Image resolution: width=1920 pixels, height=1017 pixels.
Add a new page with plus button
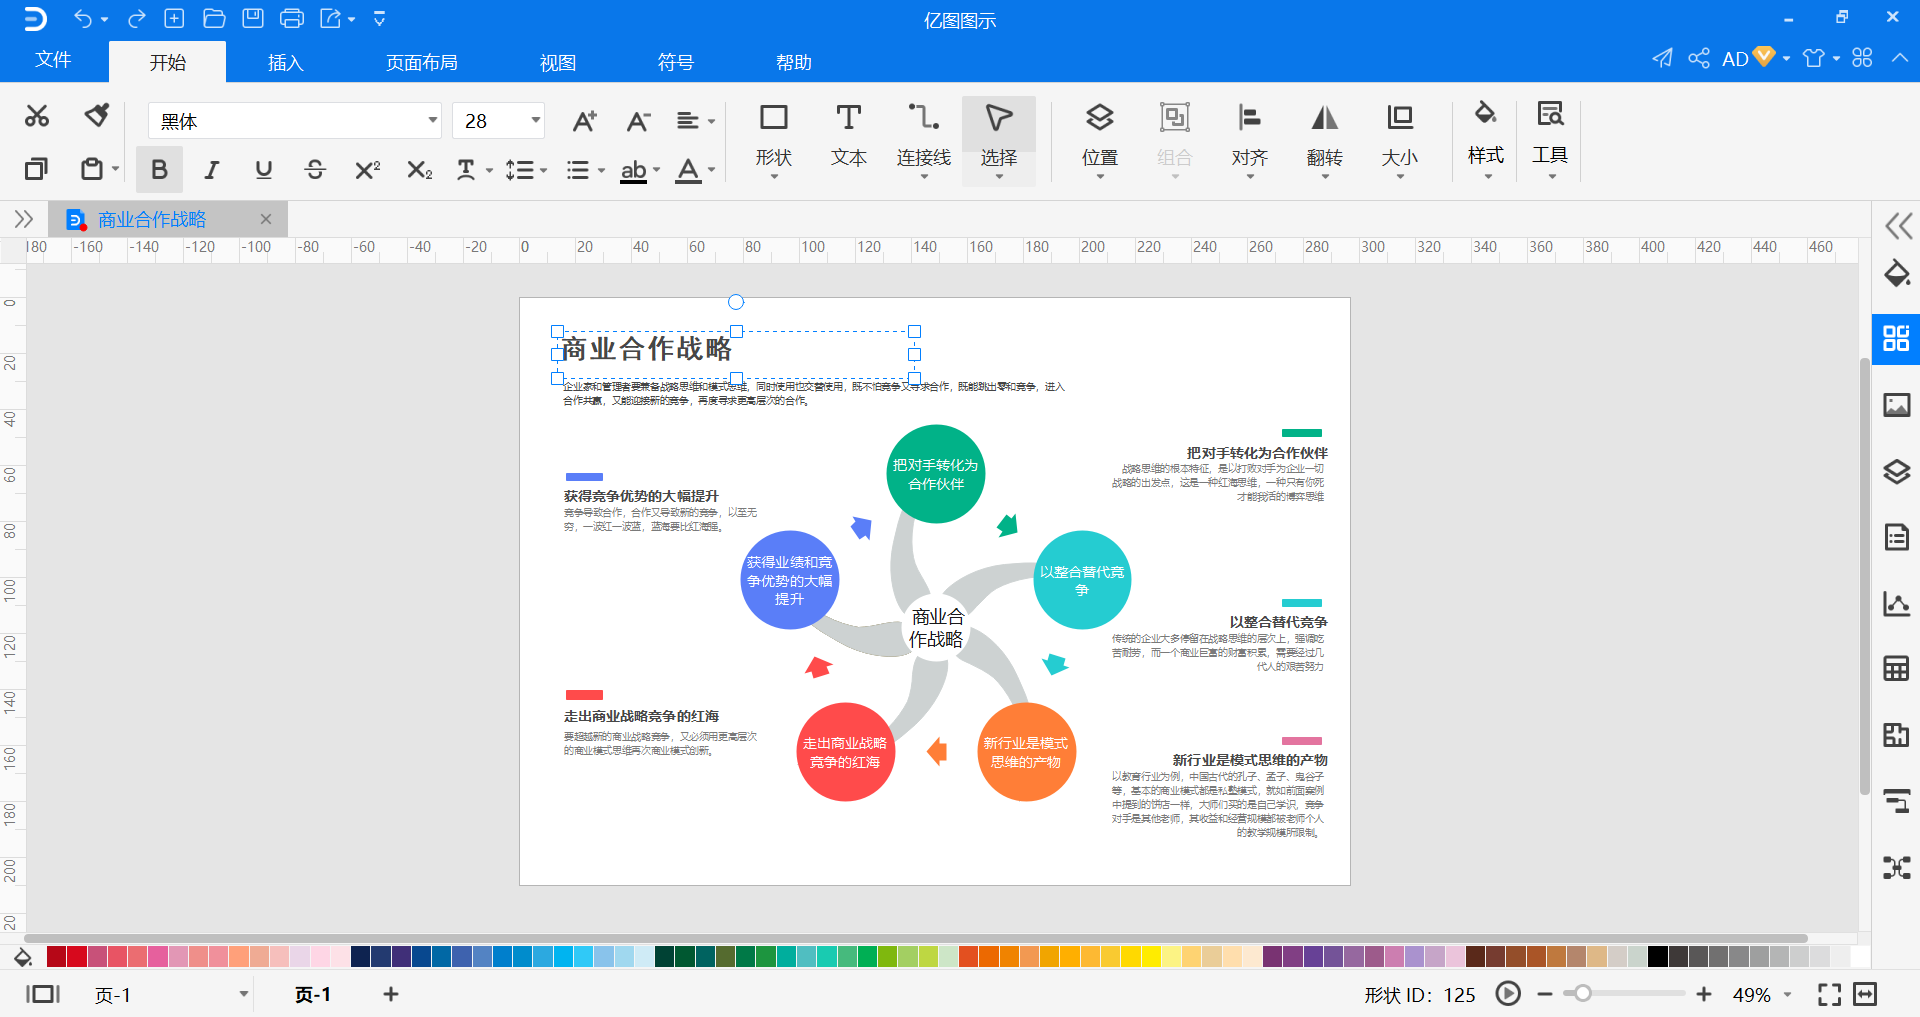pyautogui.click(x=391, y=994)
